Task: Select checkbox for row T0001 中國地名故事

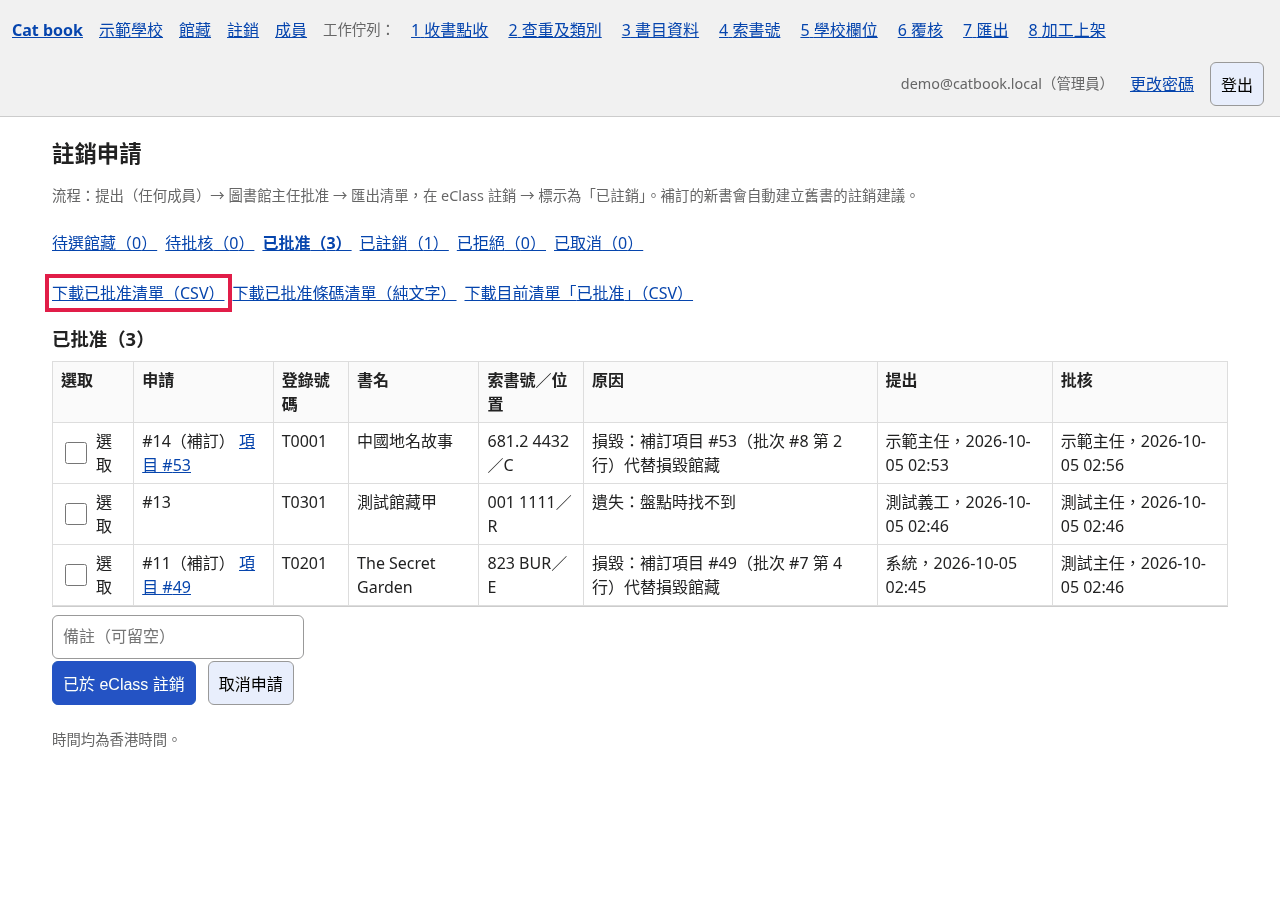Action: coord(76,453)
